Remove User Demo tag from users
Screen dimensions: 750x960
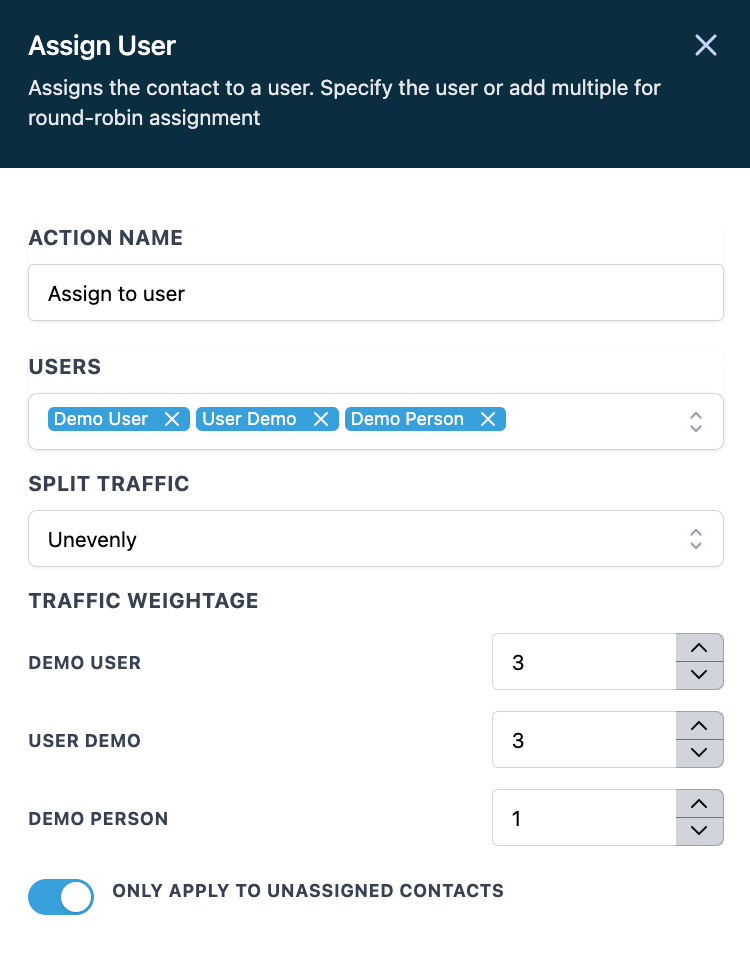click(321, 419)
